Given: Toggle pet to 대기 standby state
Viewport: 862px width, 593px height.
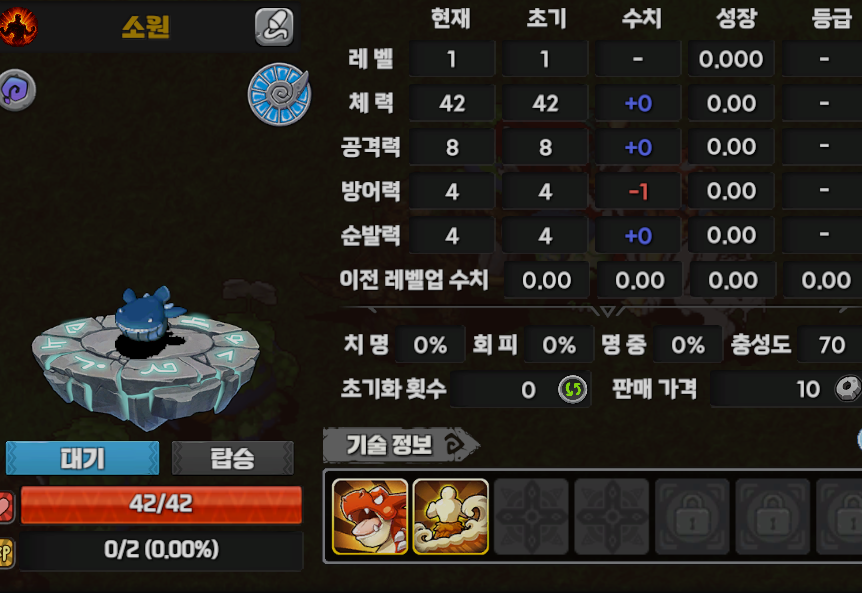Looking at the screenshot, I should [x=82, y=458].
